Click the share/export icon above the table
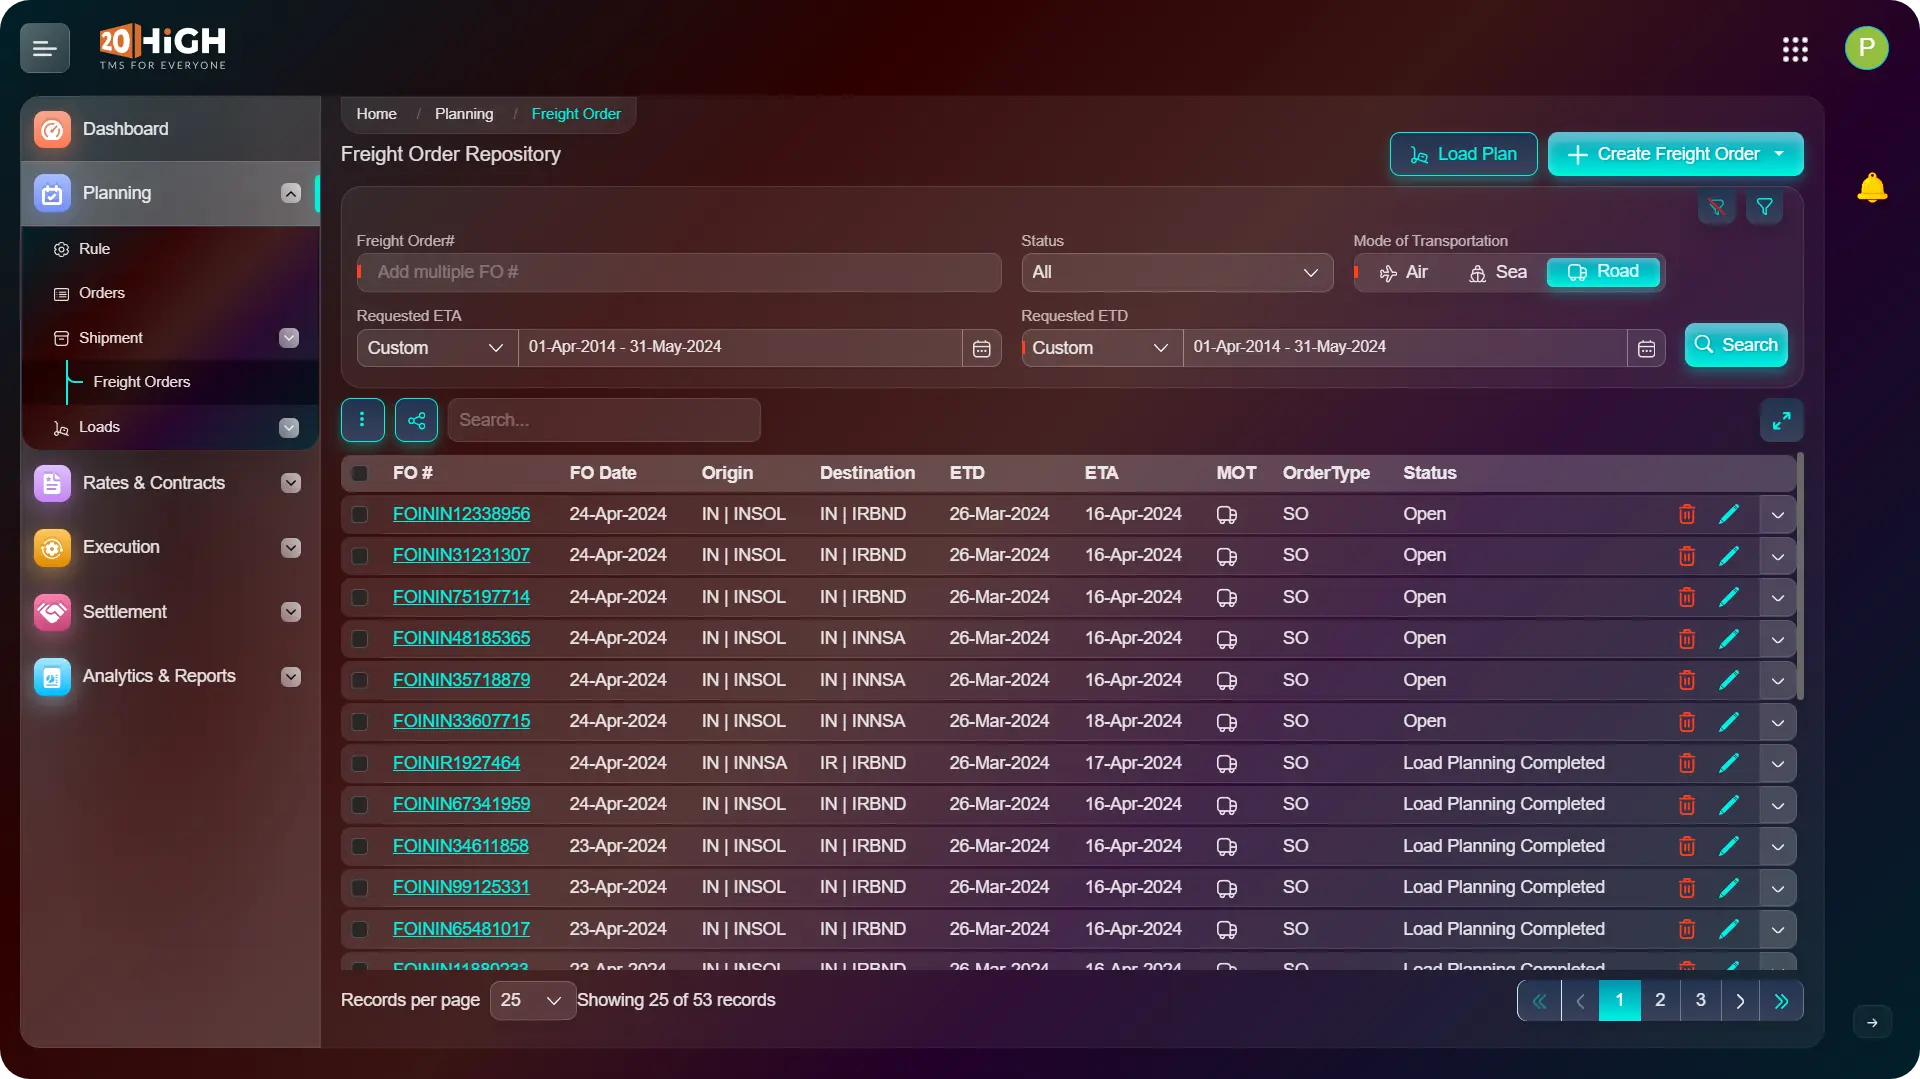The image size is (1920, 1079). 416,420
